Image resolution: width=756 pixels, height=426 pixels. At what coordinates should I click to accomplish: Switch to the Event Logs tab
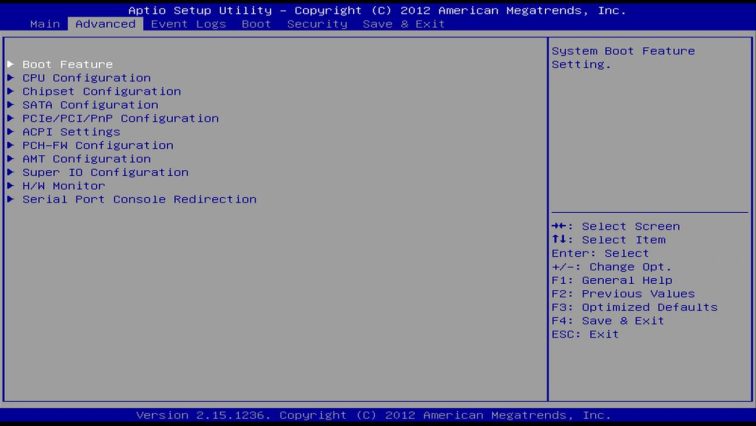click(x=188, y=24)
